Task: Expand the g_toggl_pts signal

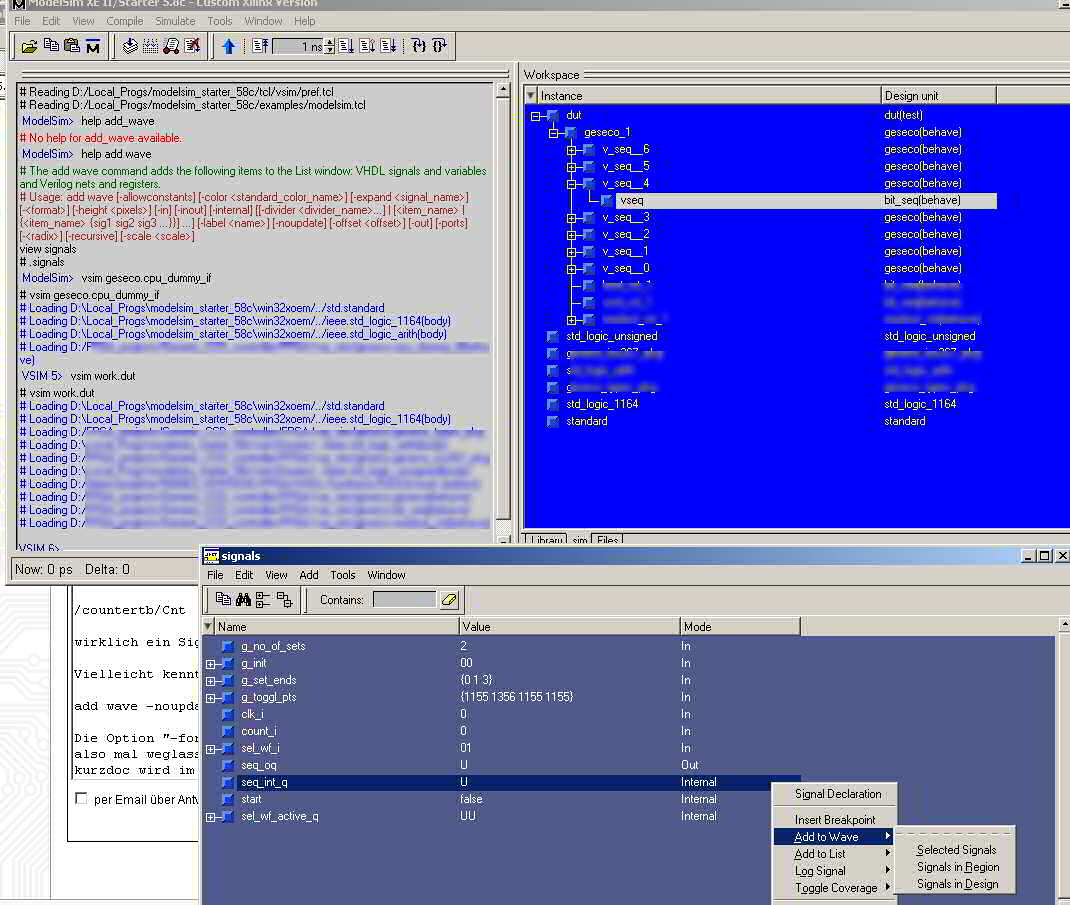Action: pos(210,698)
